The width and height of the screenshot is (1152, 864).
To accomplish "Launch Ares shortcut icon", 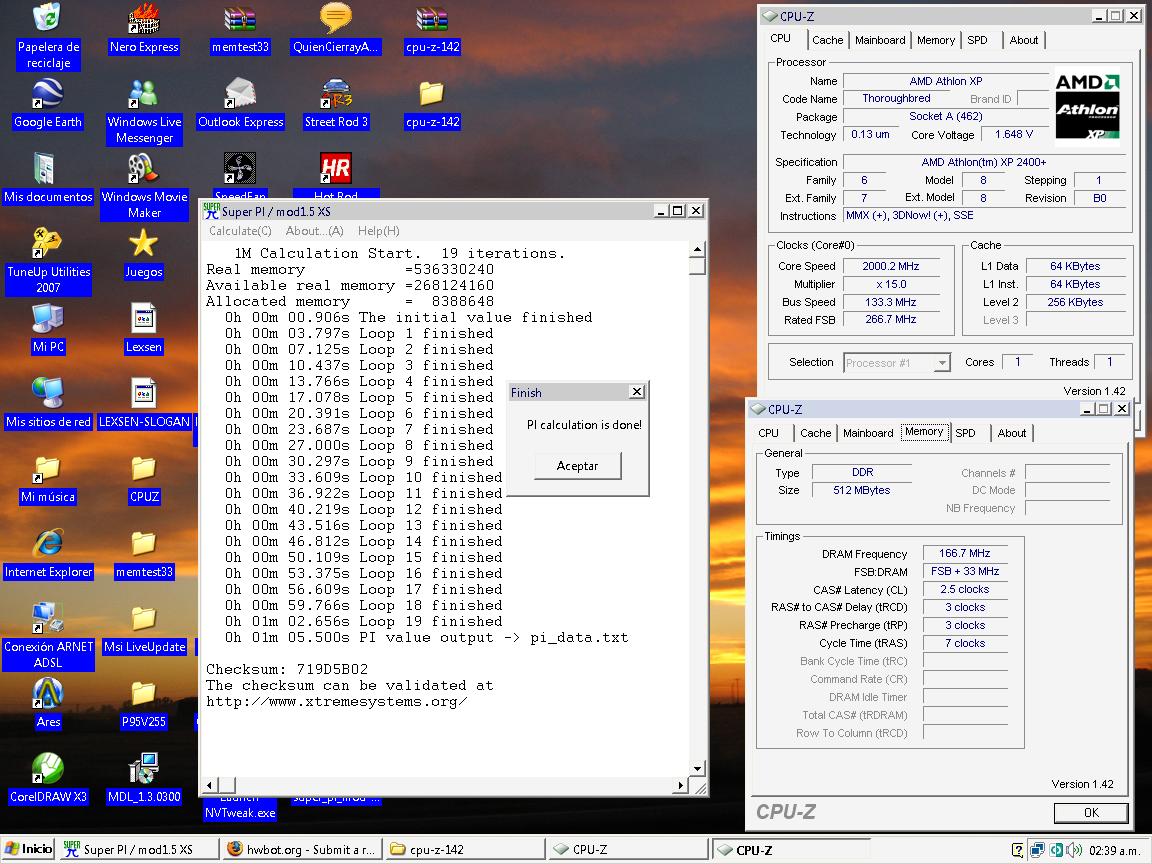I will (x=48, y=704).
